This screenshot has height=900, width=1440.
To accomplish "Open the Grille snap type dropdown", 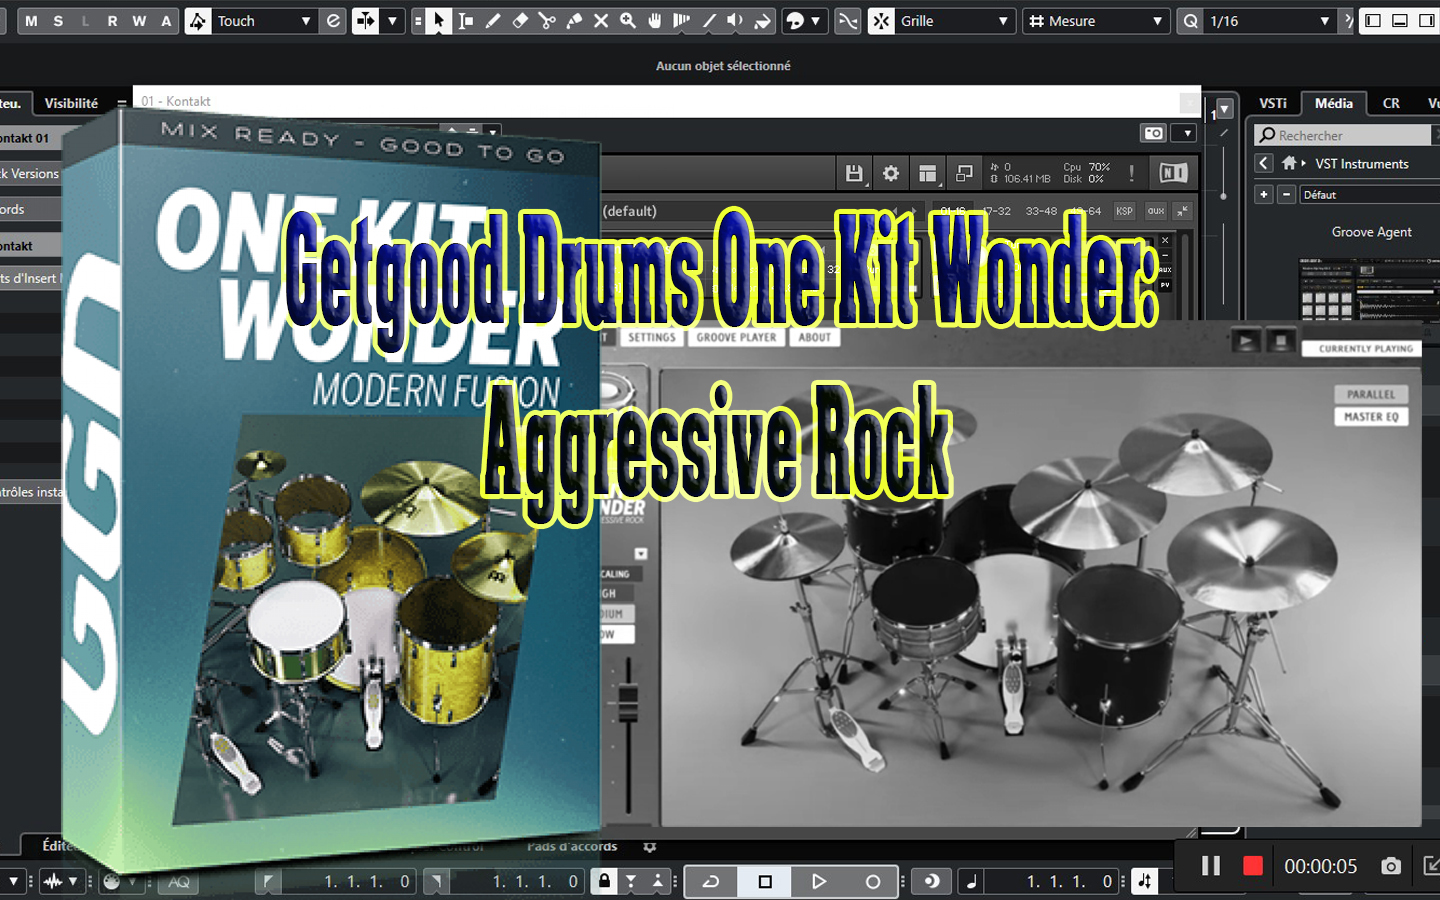I will click(x=954, y=21).
